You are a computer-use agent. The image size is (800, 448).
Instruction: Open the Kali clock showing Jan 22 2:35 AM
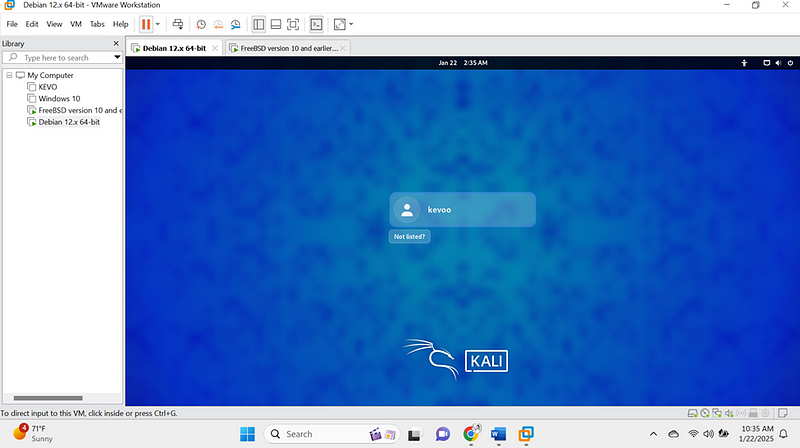[x=463, y=63]
